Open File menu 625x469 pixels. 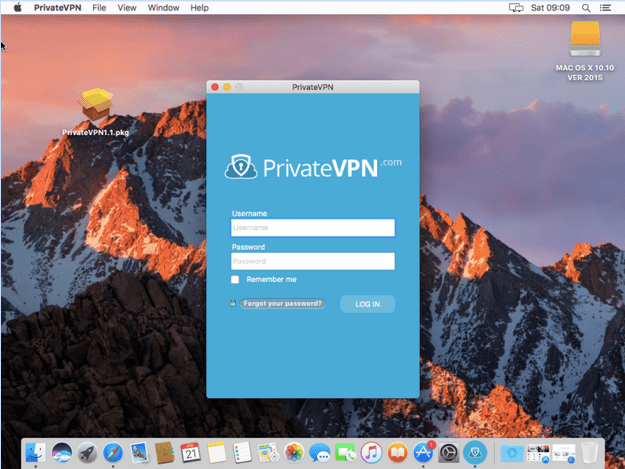point(99,8)
